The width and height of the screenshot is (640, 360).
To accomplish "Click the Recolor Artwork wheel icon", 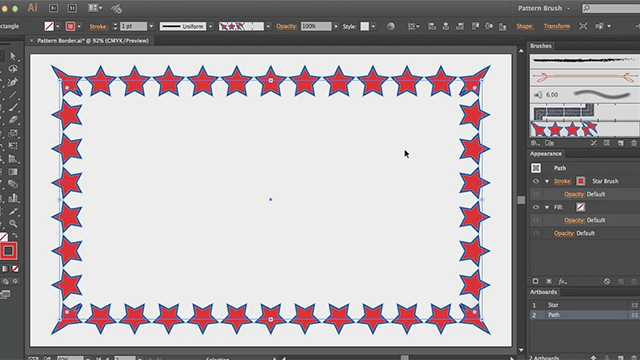I will [x=391, y=27].
